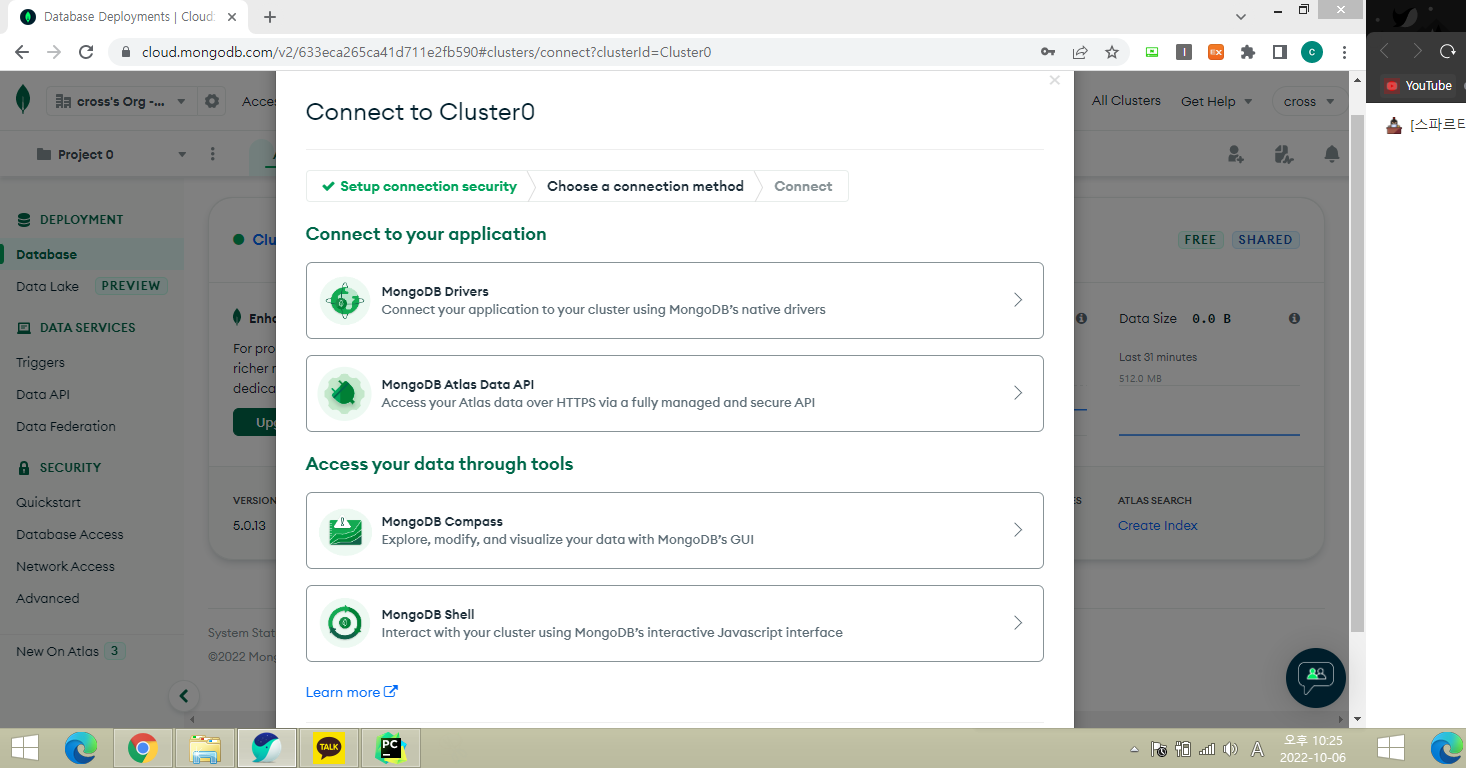Collapse the left sidebar with the arrow

[183, 696]
